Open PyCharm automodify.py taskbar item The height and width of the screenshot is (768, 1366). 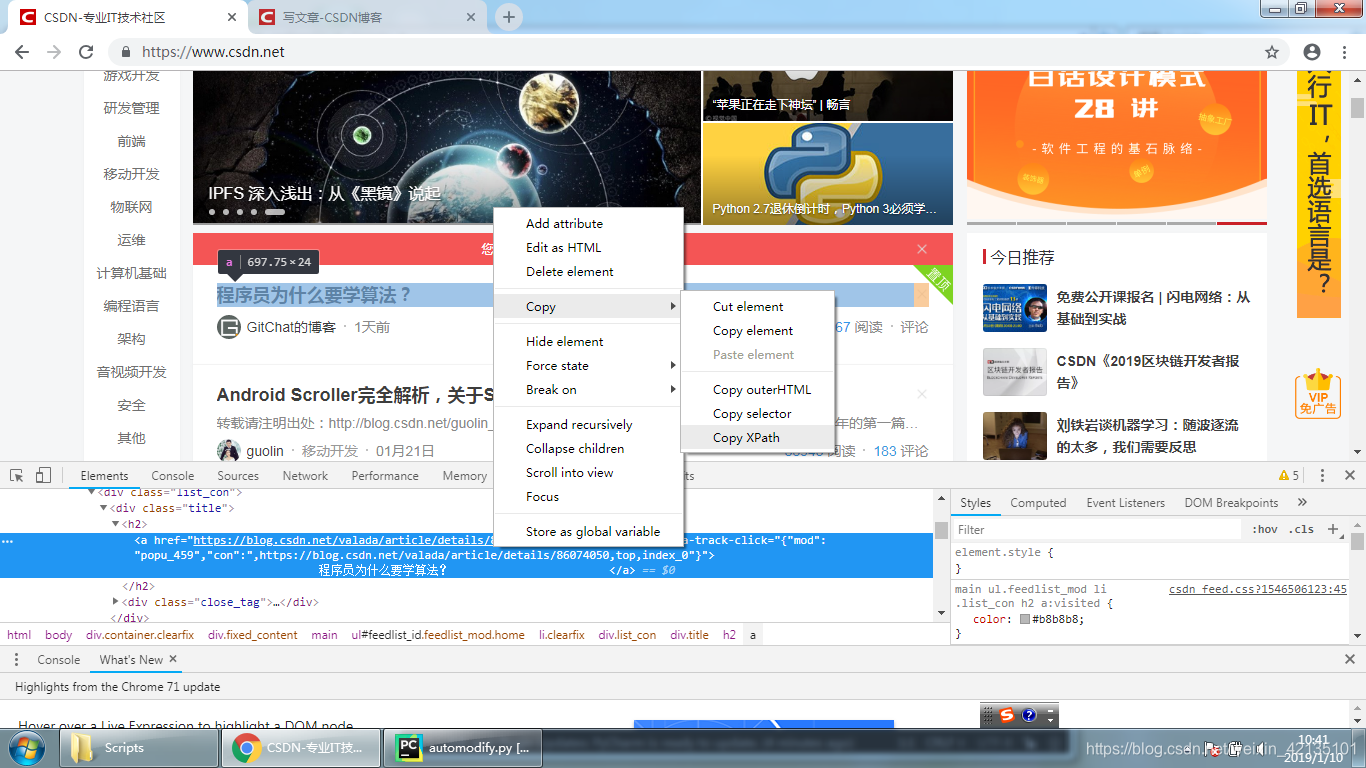coord(464,747)
